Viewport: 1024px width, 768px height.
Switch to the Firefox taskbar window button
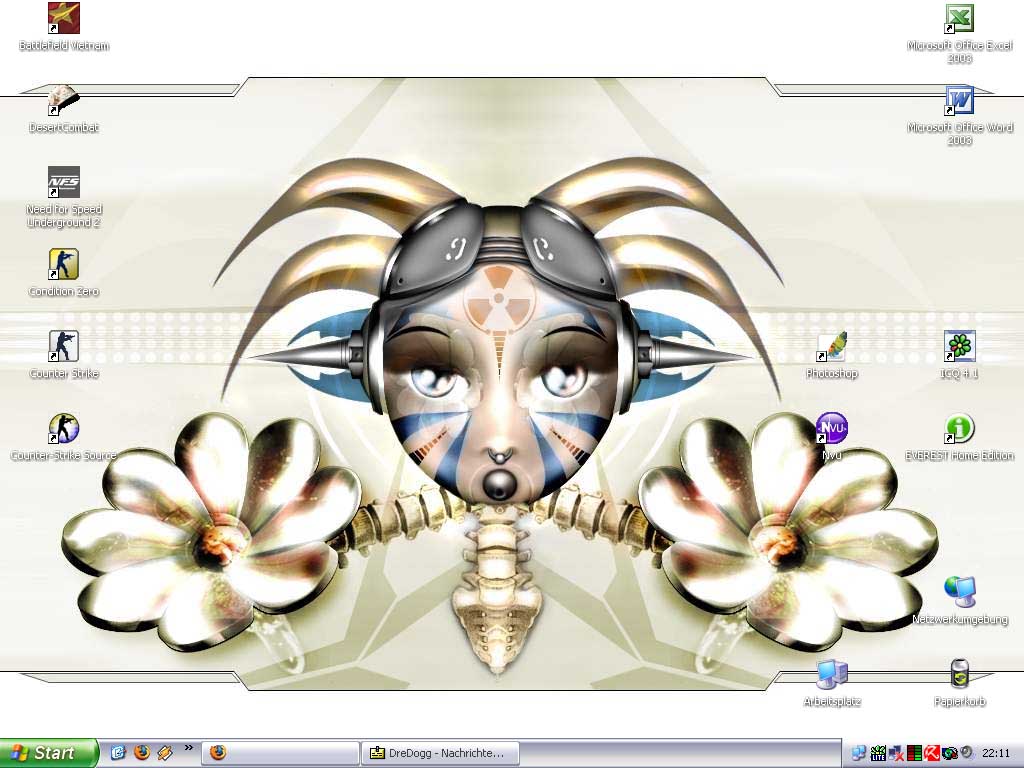(x=280, y=753)
